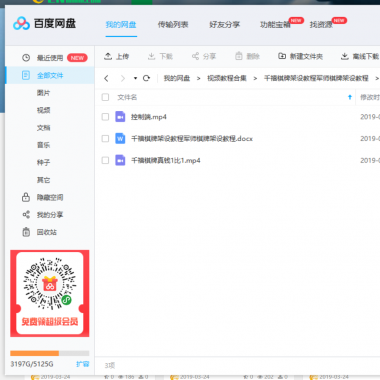Screen dimensions: 380x380
Task: Refresh the file list
Action: (146, 78)
